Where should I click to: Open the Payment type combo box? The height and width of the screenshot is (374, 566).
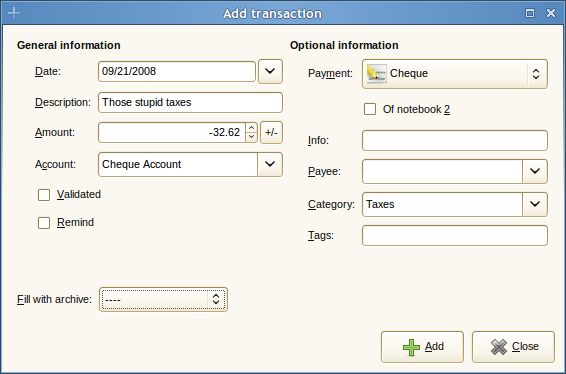pyautogui.click(x=455, y=74)
